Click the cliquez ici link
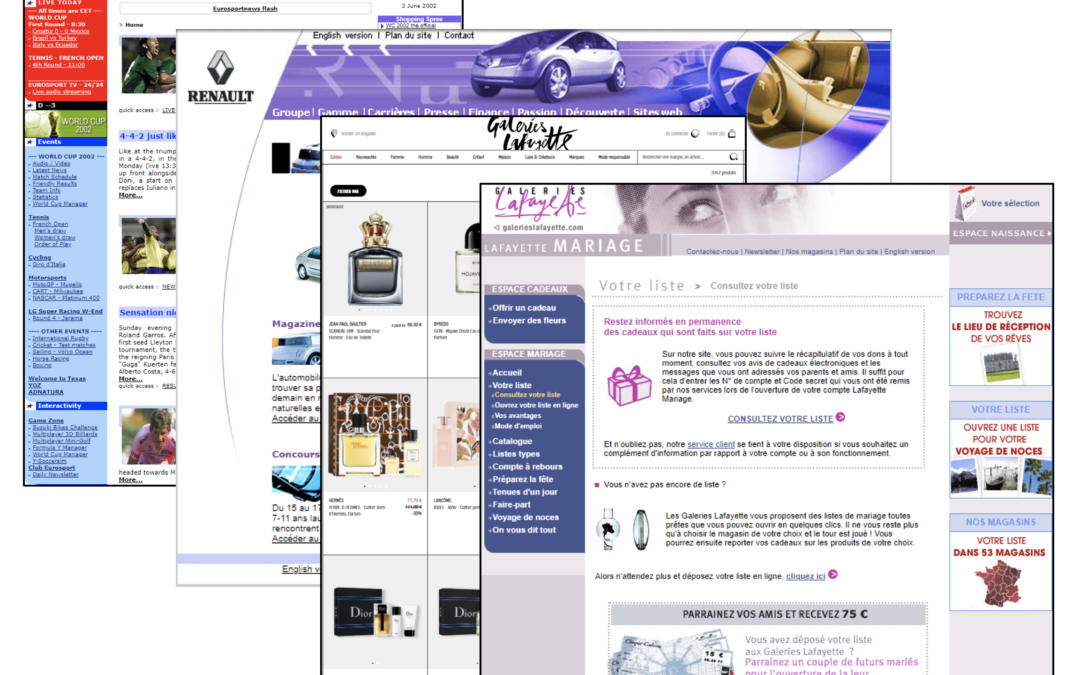 click(x=805, y=576)
